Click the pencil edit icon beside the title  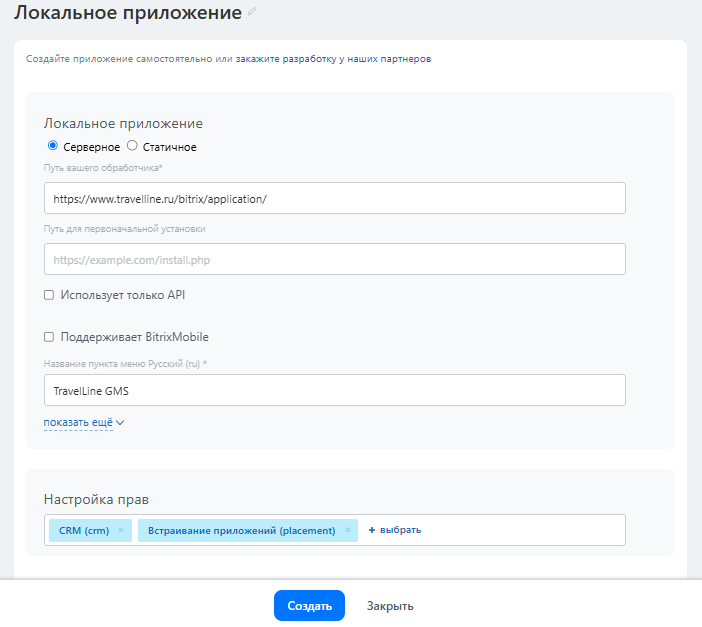pyautogui.click(x=252, y=11)
